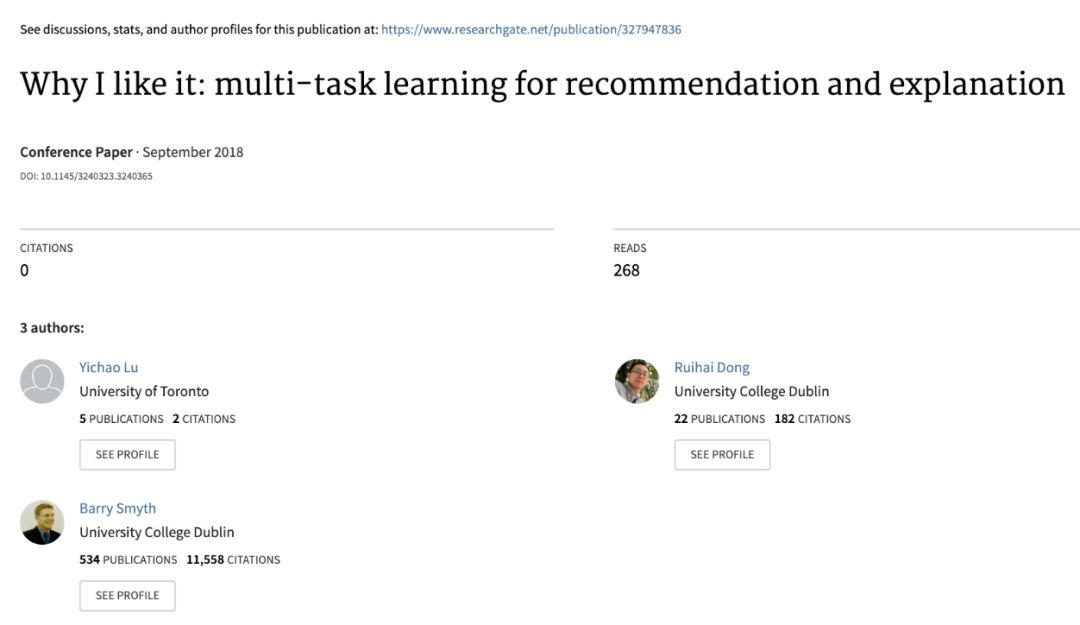The height and width of the screenshot is (625, 1080).
Task: Click Barry Smyth's 534 publications stat
Action: (x=128, y=560)
